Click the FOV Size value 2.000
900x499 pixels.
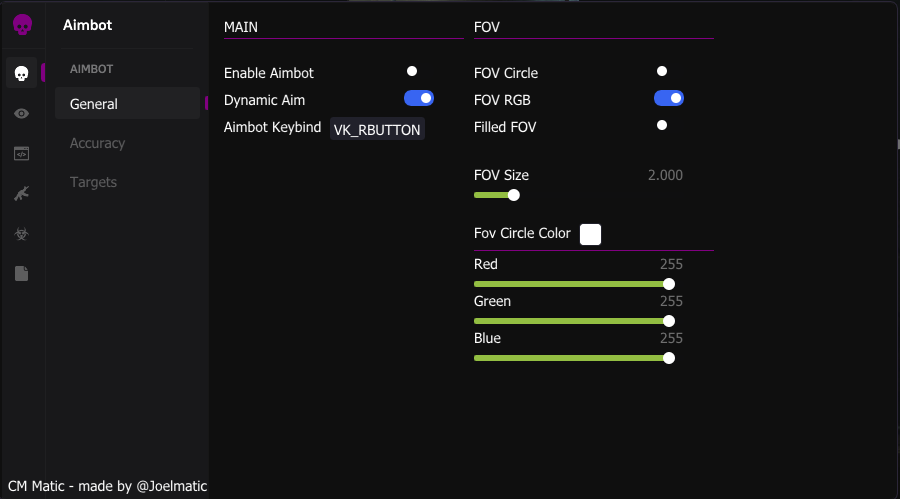pos(665,175)
